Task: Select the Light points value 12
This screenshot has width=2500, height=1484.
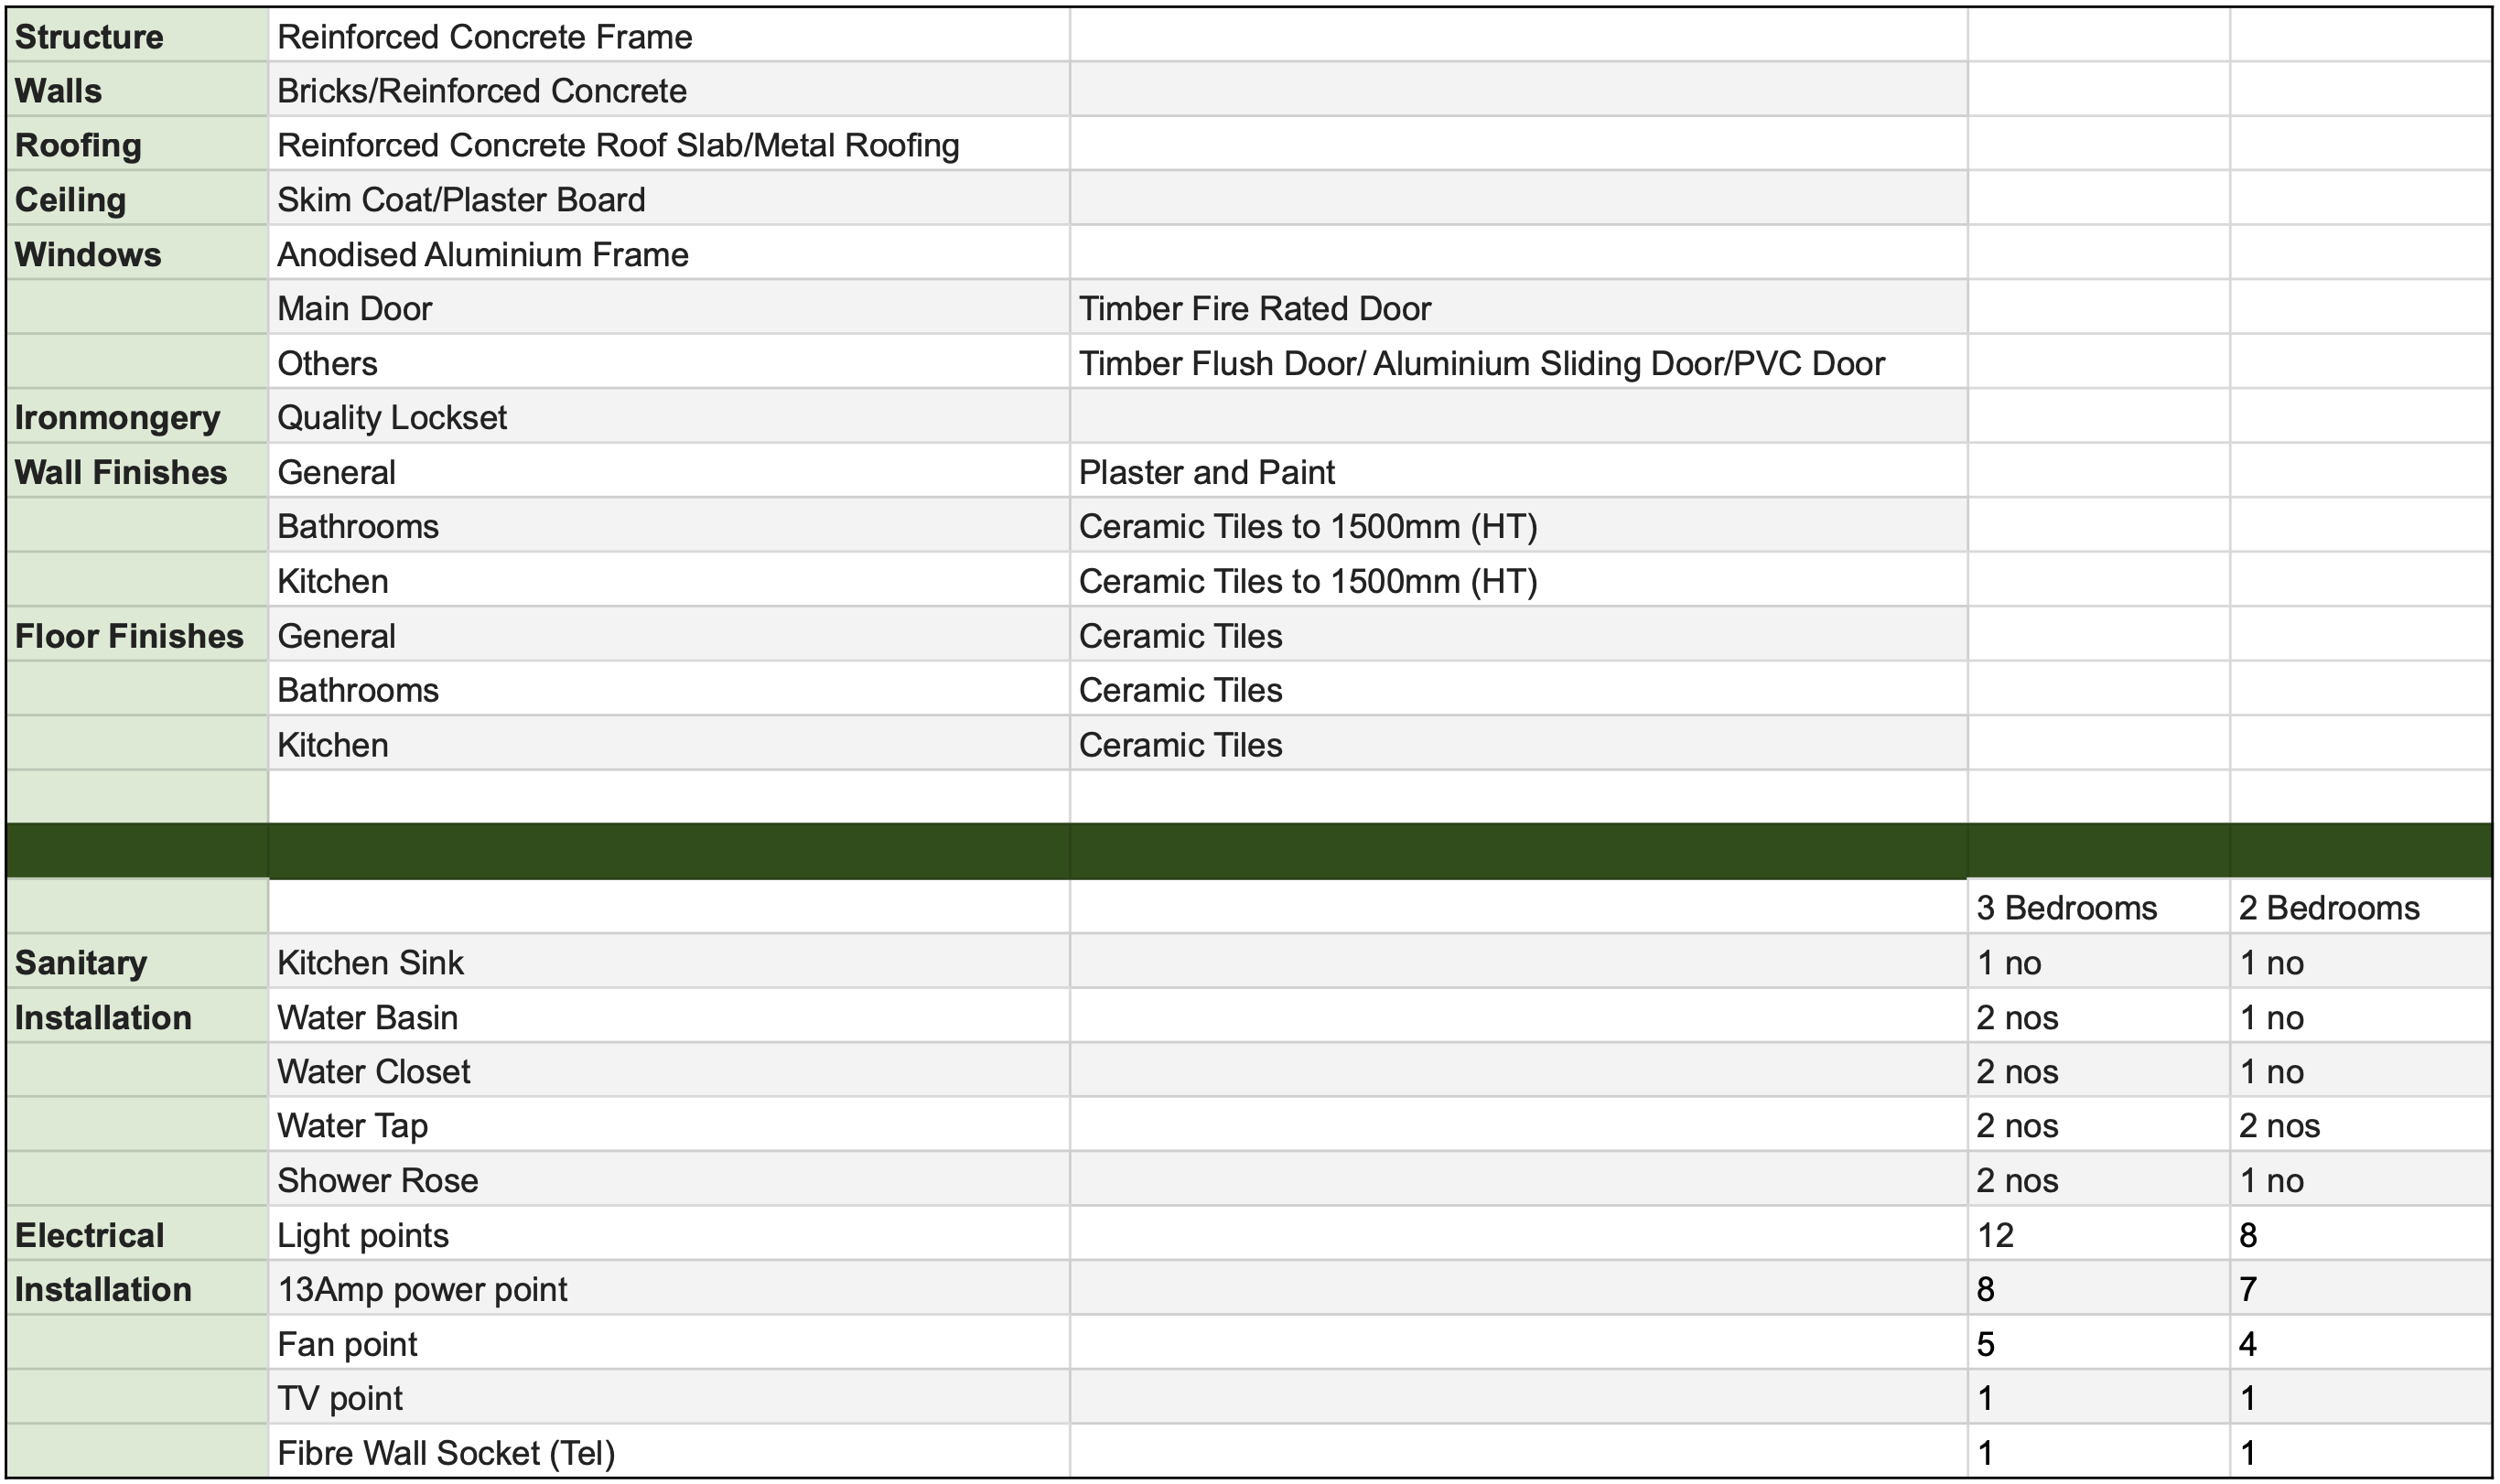Action: point(1995,1236)
